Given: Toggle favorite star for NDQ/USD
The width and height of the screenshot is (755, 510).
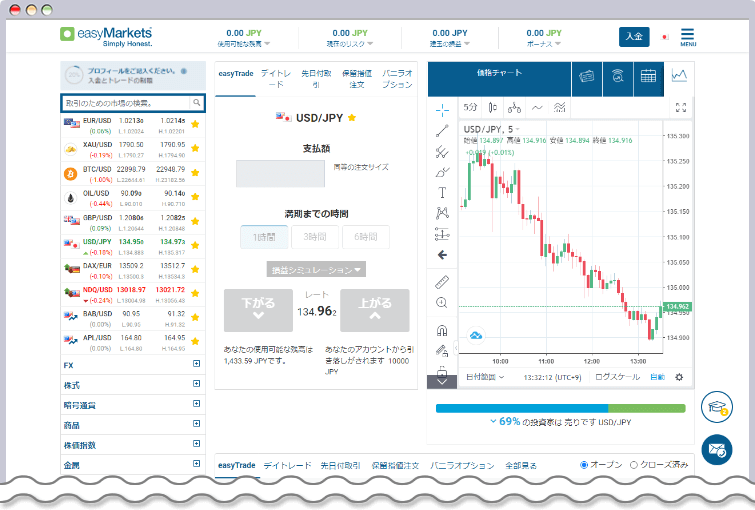Looking at the screenshot, I should (195, 293).
